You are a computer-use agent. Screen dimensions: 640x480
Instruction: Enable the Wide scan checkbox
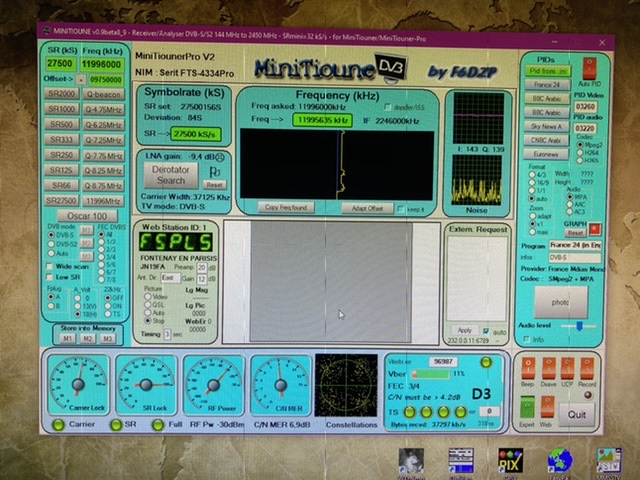point(51,267)
